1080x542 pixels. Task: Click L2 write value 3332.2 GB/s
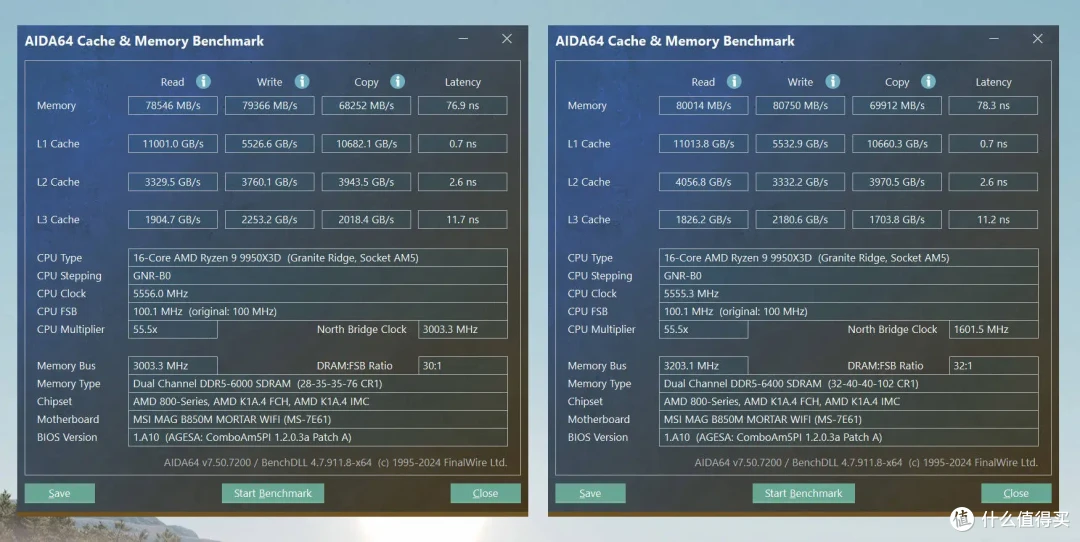pyautogui.click(x=800, y=182)
